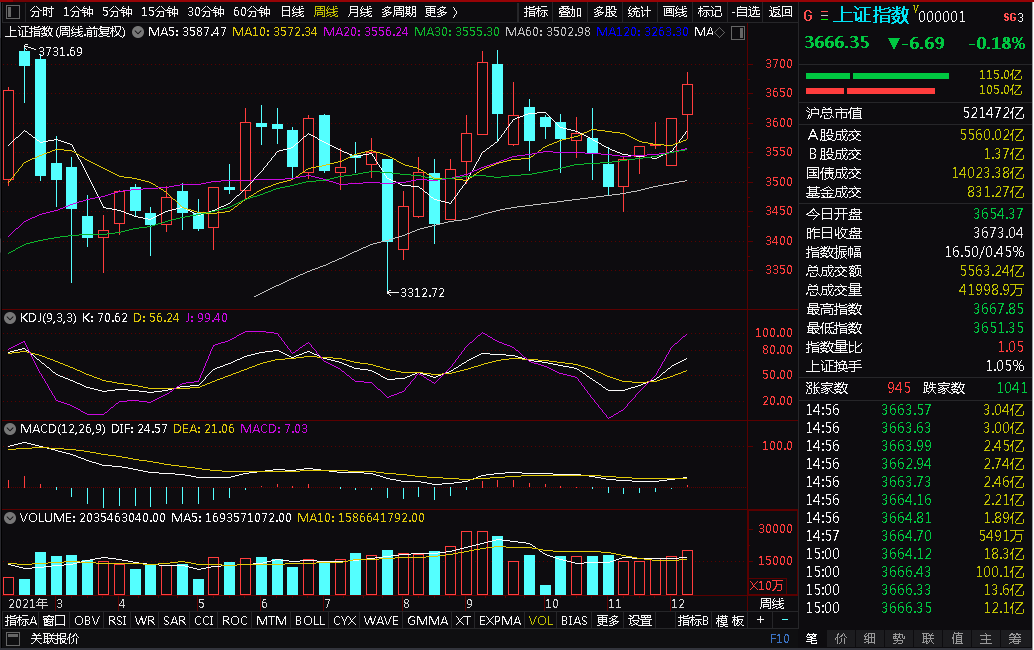Open the 统计 statistics button

tap(639, 12)
